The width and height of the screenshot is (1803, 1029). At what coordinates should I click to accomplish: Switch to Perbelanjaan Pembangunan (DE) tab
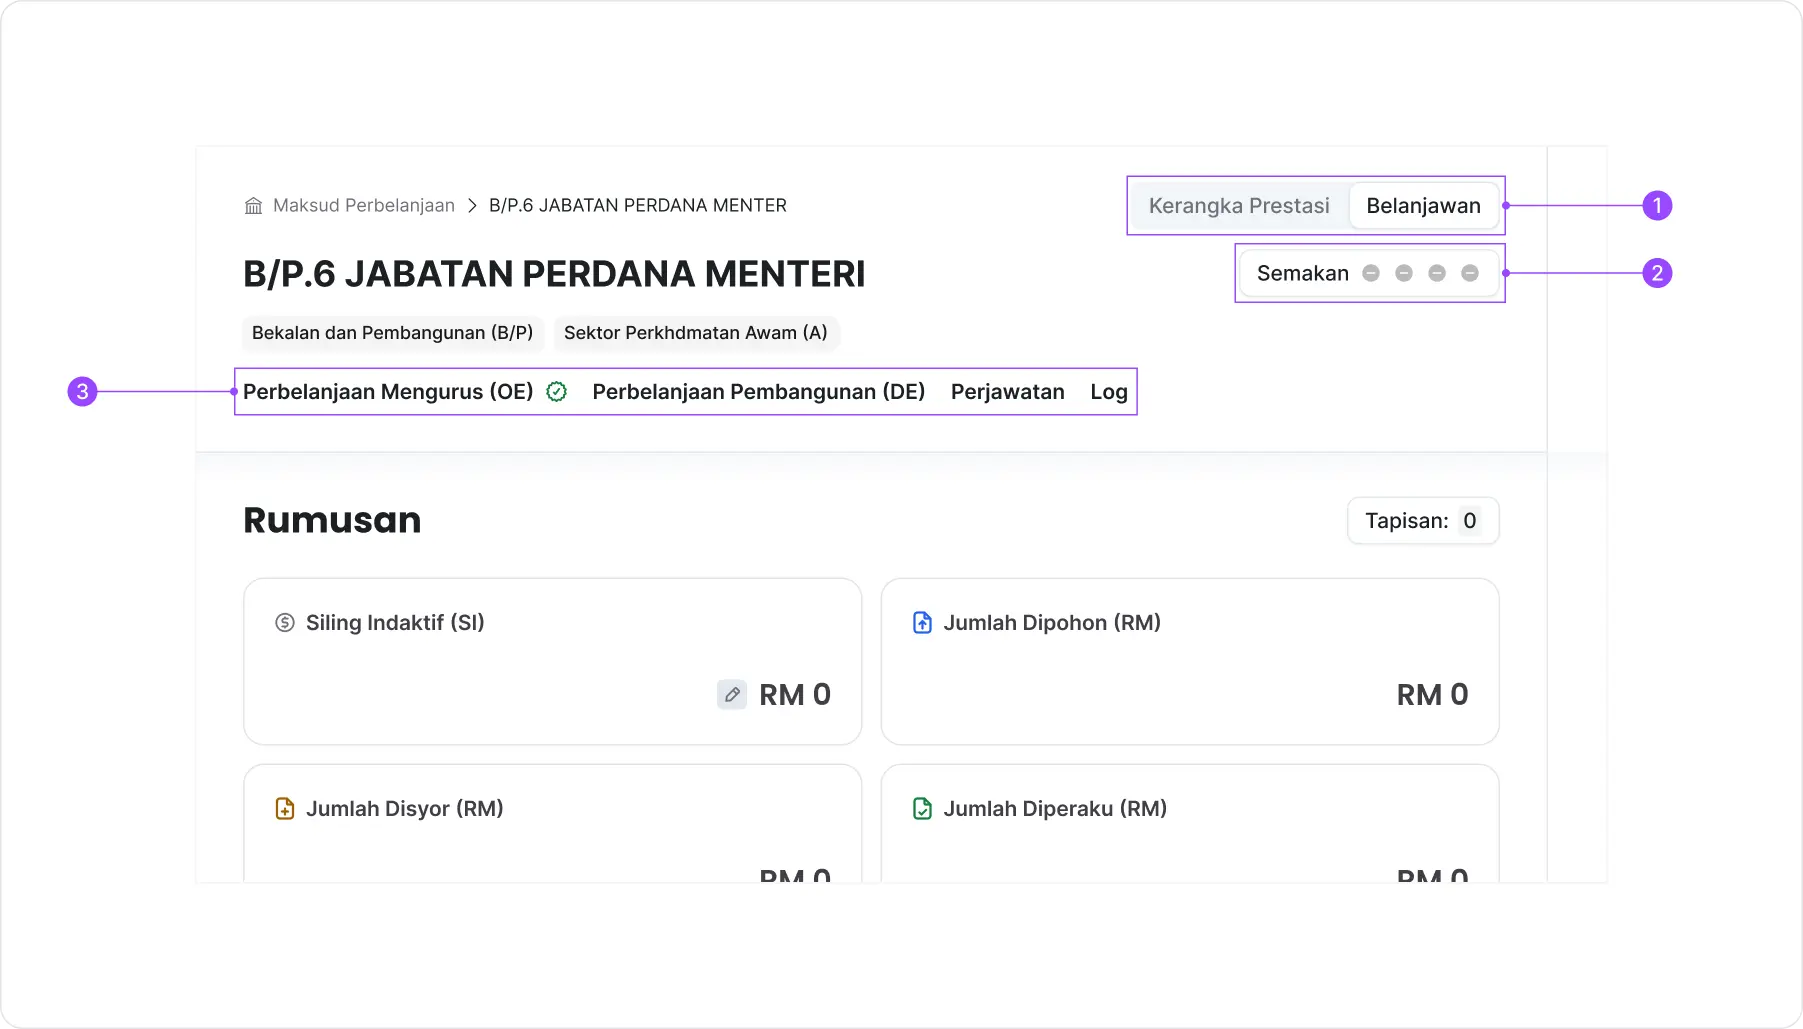pyautogui.click(x=758, y=392)
